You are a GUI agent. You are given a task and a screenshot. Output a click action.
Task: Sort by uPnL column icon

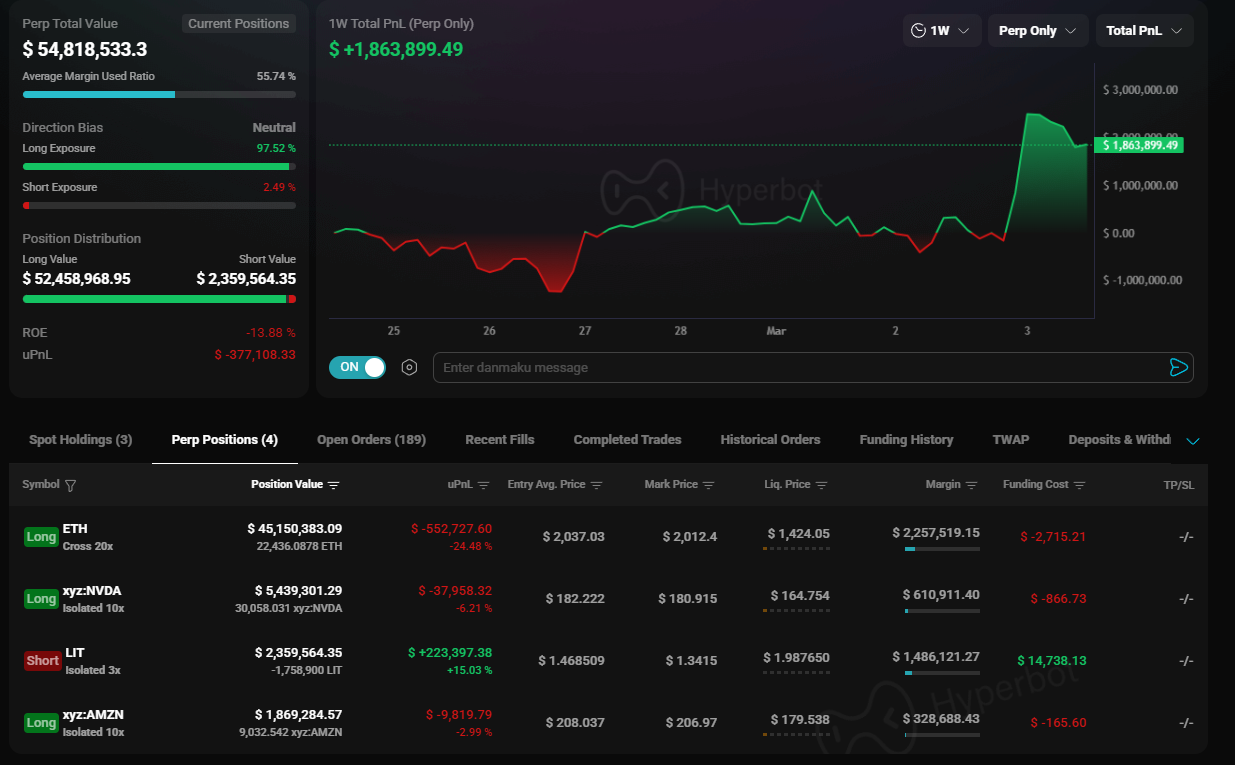[483, 485]
